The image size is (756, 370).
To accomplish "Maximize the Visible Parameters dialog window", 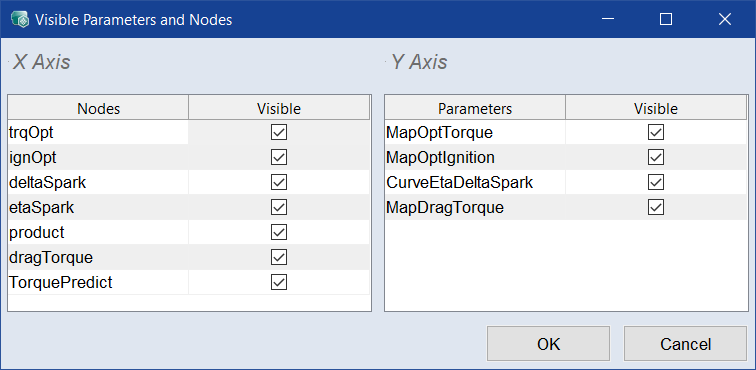I will (666, 19).
